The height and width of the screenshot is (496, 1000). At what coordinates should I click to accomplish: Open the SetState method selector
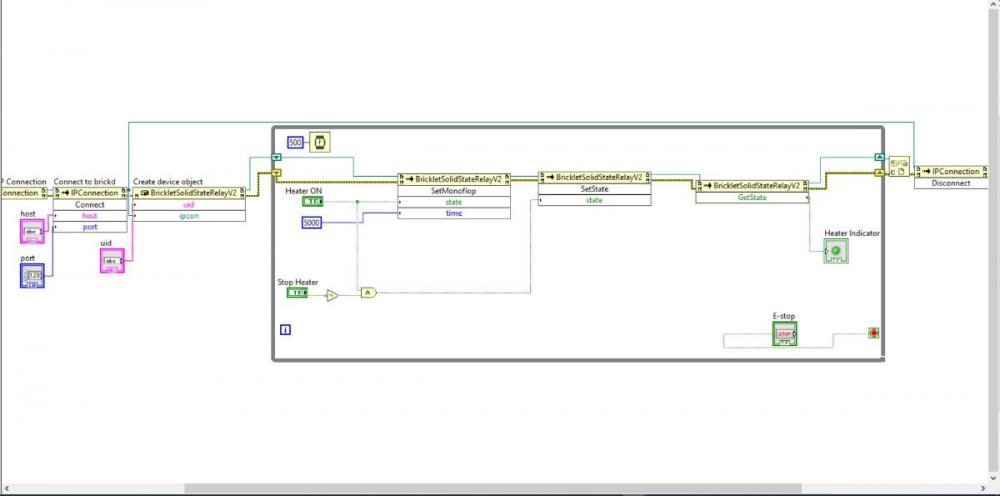pyautogui.click(x=594, y=188)
